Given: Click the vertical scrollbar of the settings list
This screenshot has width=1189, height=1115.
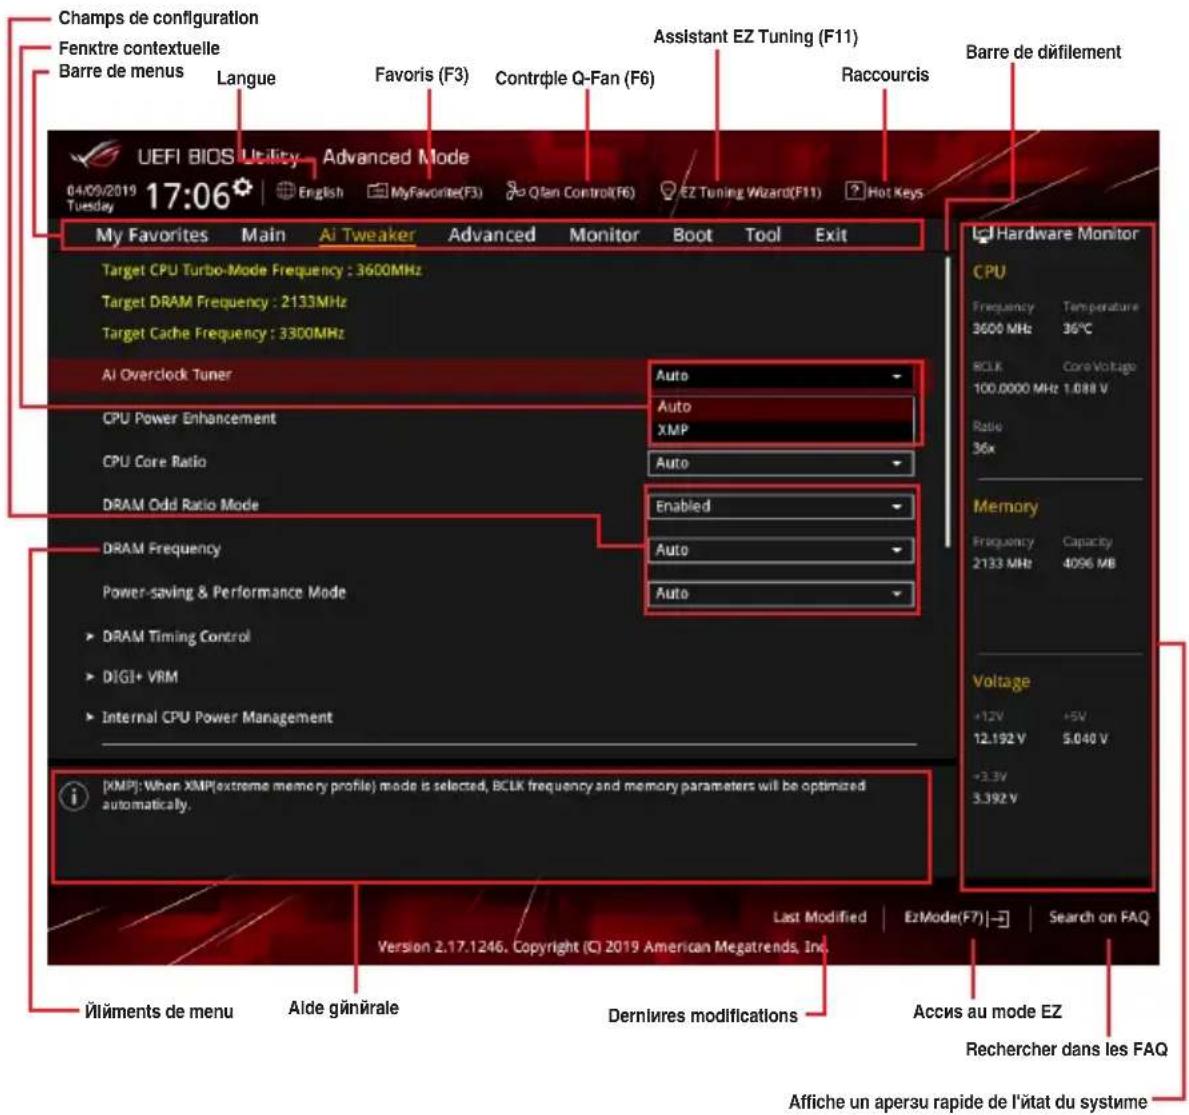Looking at the screenshot, I should tap(948, 402).
